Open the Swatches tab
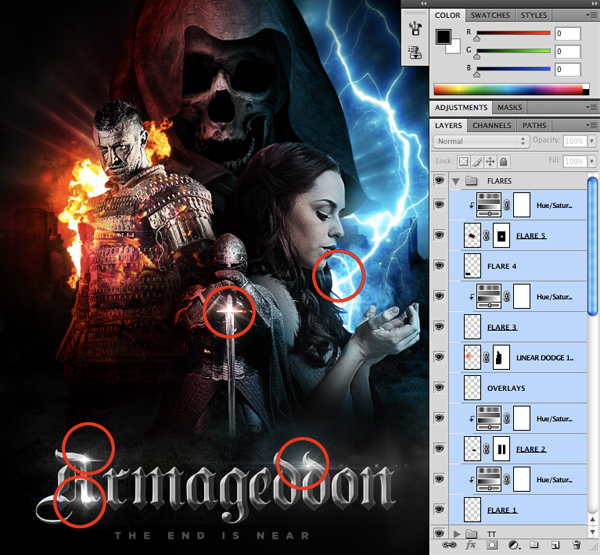This screenshot has height=555, width=600. point(491,16)
